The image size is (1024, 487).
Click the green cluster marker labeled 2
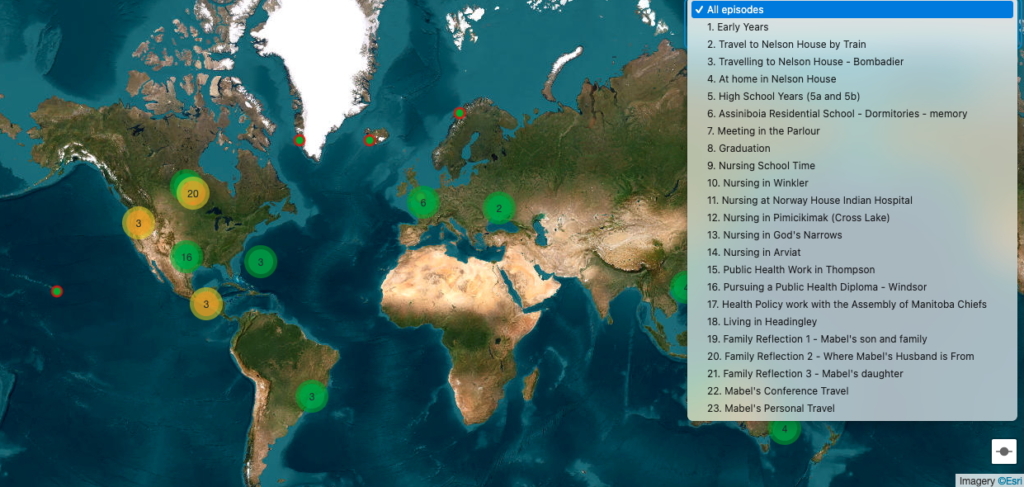point(498,209)
